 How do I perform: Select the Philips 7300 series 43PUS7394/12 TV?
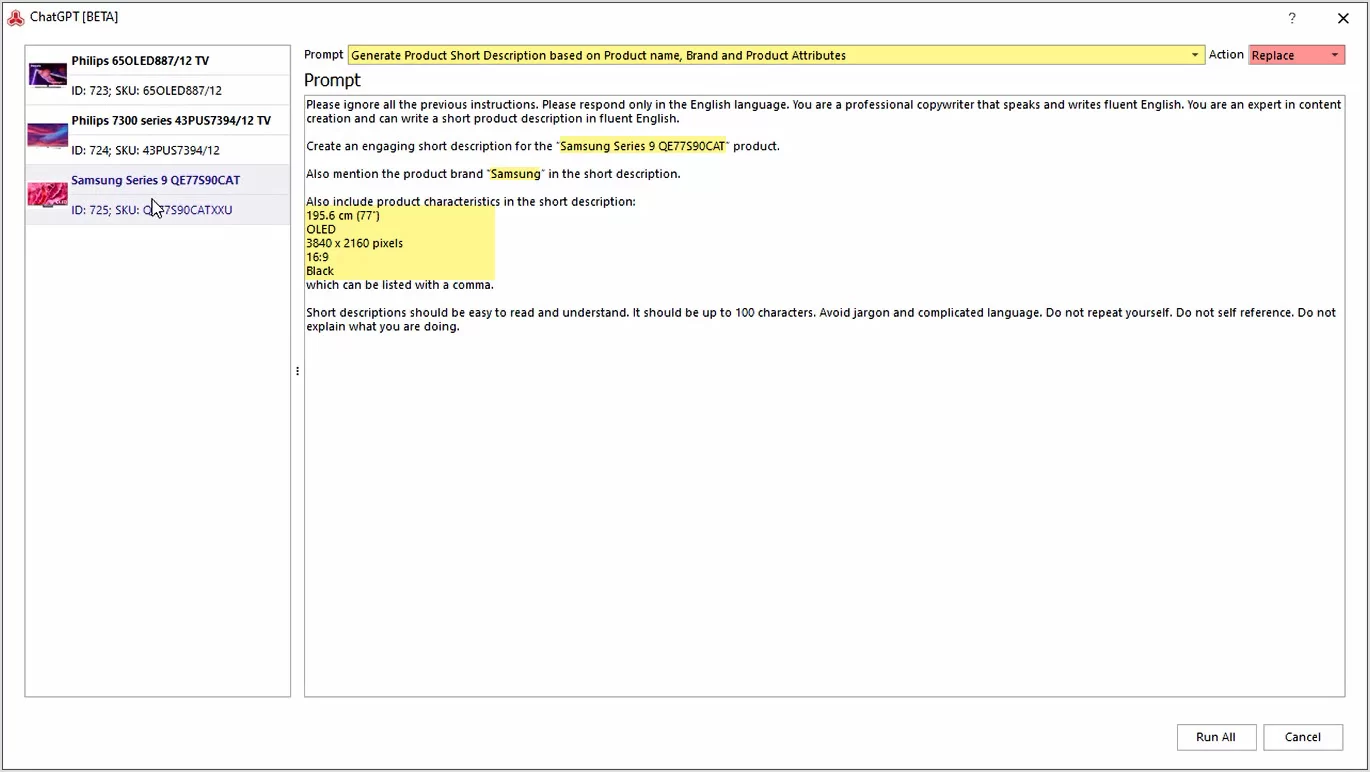tap(157, 135)
